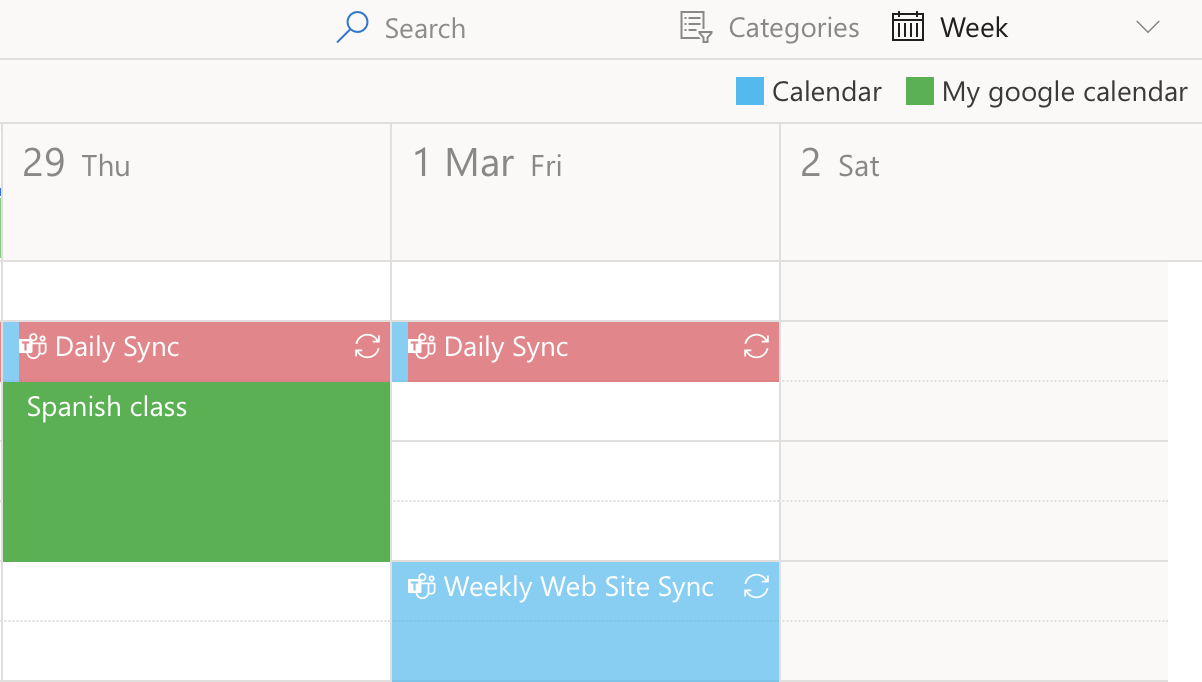Select the Weekly Web Site Sync event

585,621
